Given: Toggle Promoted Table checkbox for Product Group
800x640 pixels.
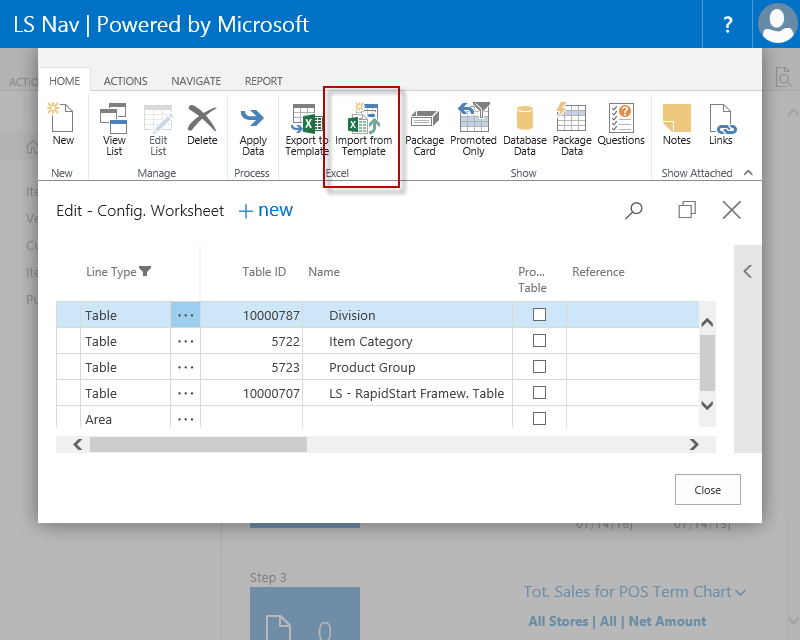Looking at the screenshot, I should 539,367.
